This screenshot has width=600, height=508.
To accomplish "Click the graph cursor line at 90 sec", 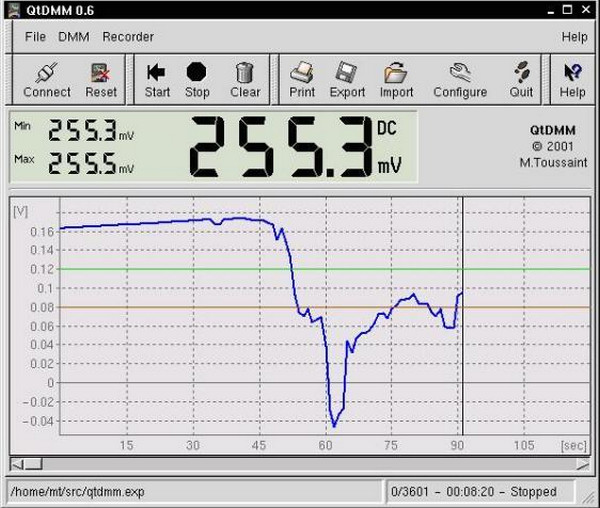I will tap(463, 316).
